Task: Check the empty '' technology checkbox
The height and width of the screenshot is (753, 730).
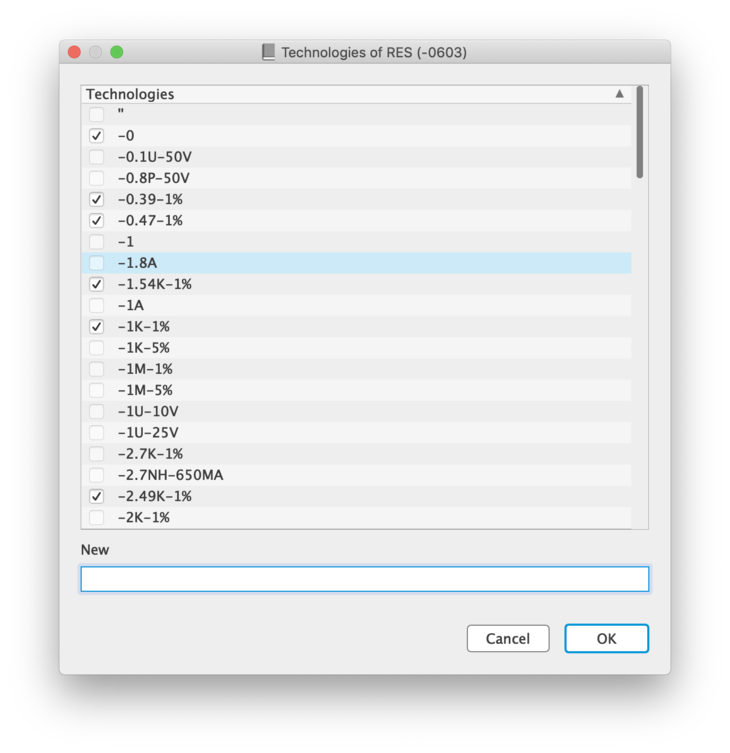Action: pos(97,114)
